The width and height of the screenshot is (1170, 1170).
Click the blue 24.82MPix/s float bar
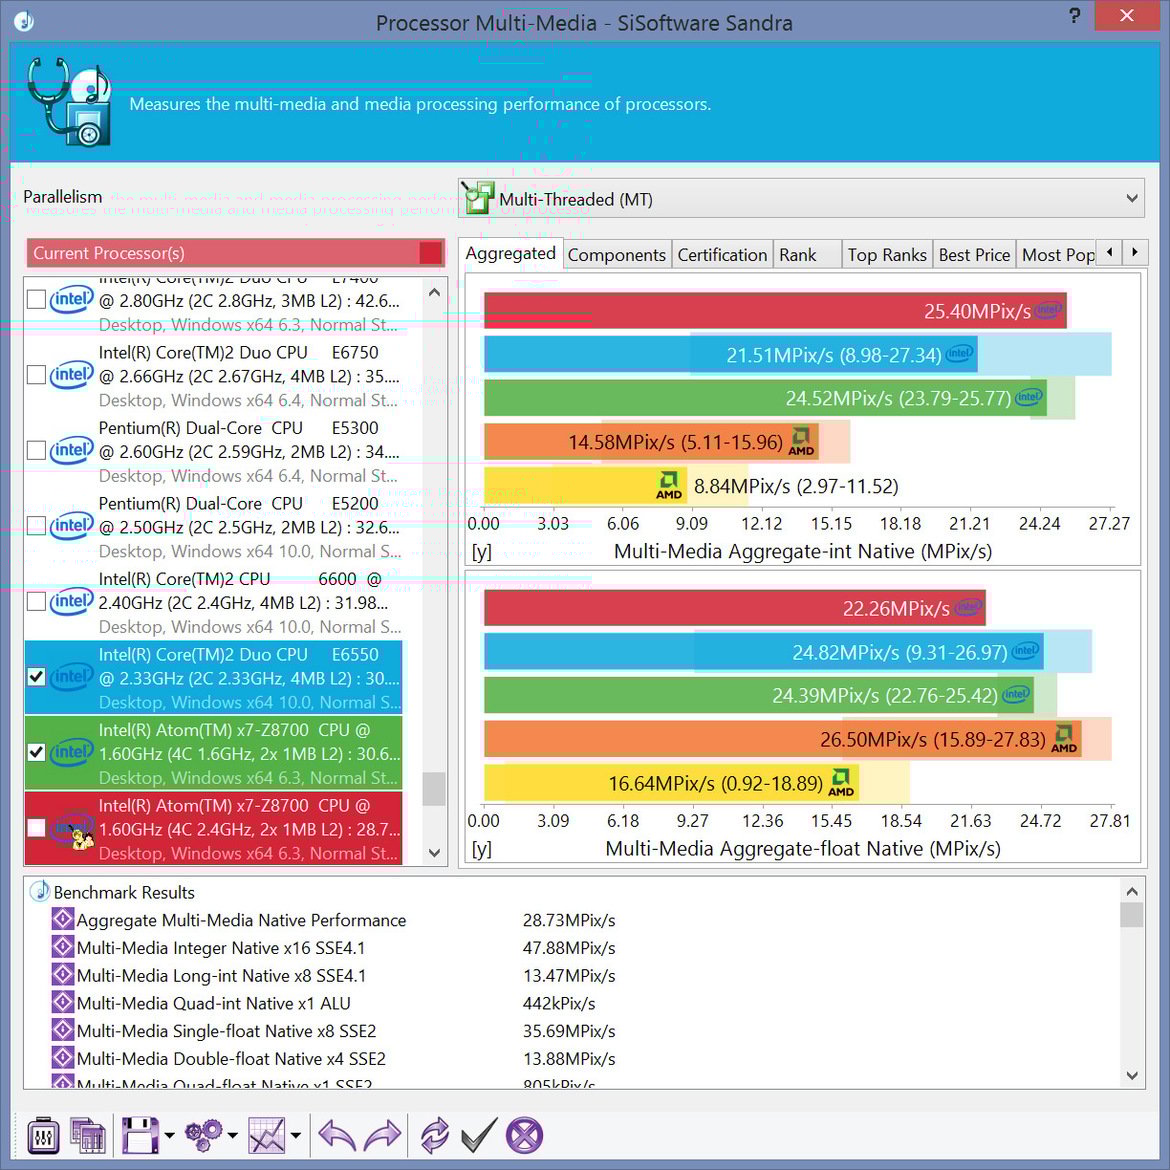click(763, 652)
